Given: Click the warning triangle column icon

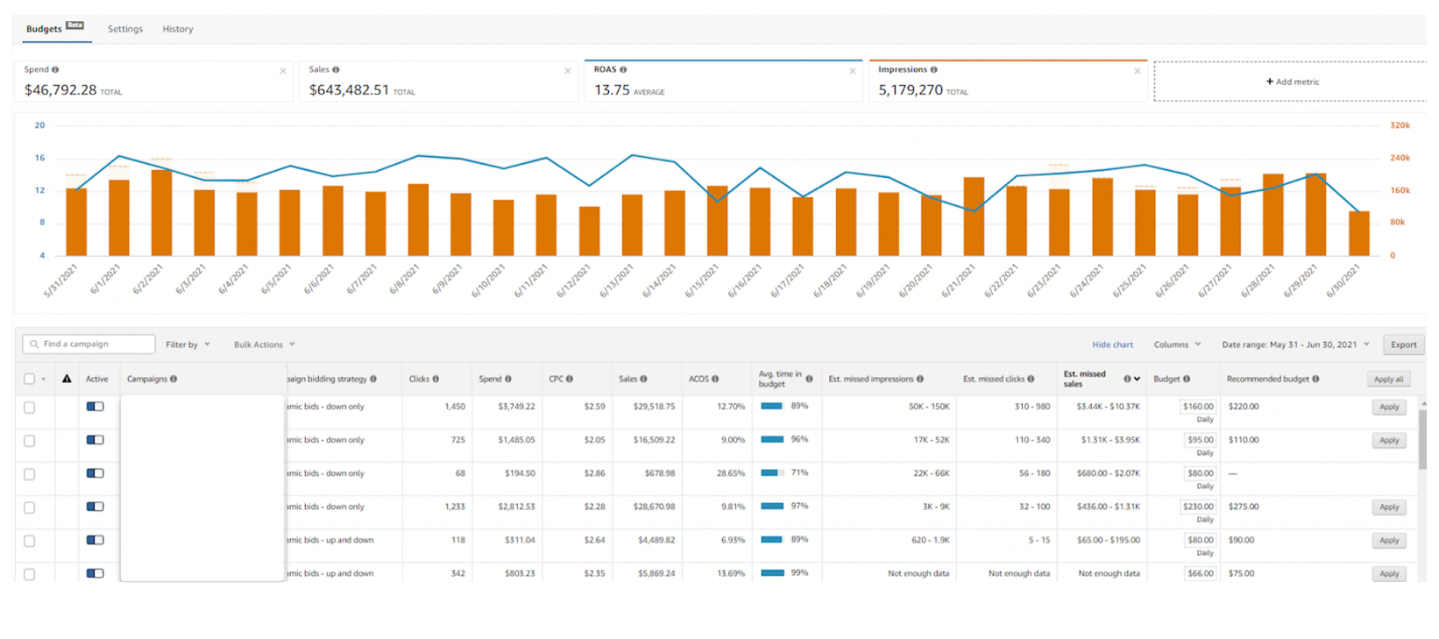Looking at the screenshot, I should (x=67, y=379).
